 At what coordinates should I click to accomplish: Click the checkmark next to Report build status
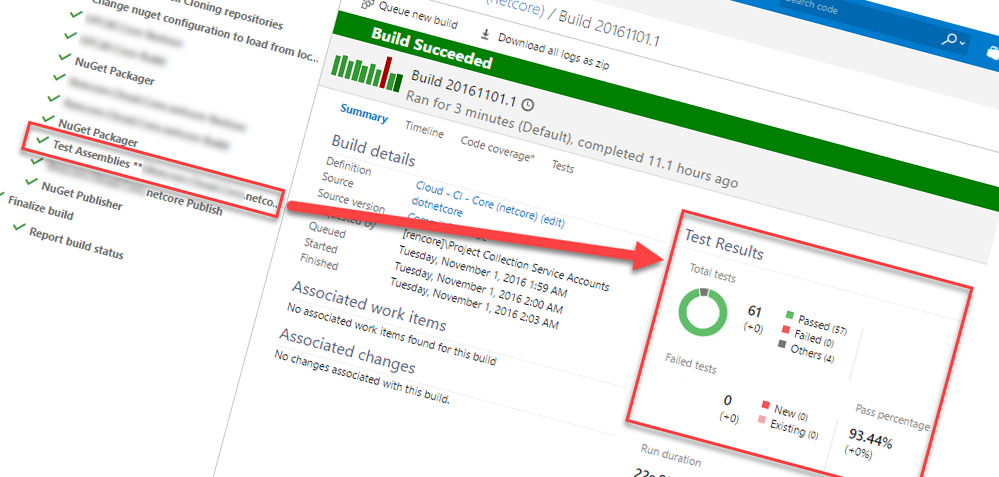pos(19,229)
